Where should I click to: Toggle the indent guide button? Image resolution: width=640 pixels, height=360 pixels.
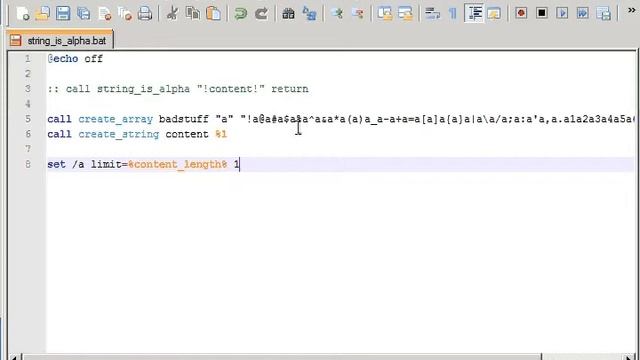[474, 13]
